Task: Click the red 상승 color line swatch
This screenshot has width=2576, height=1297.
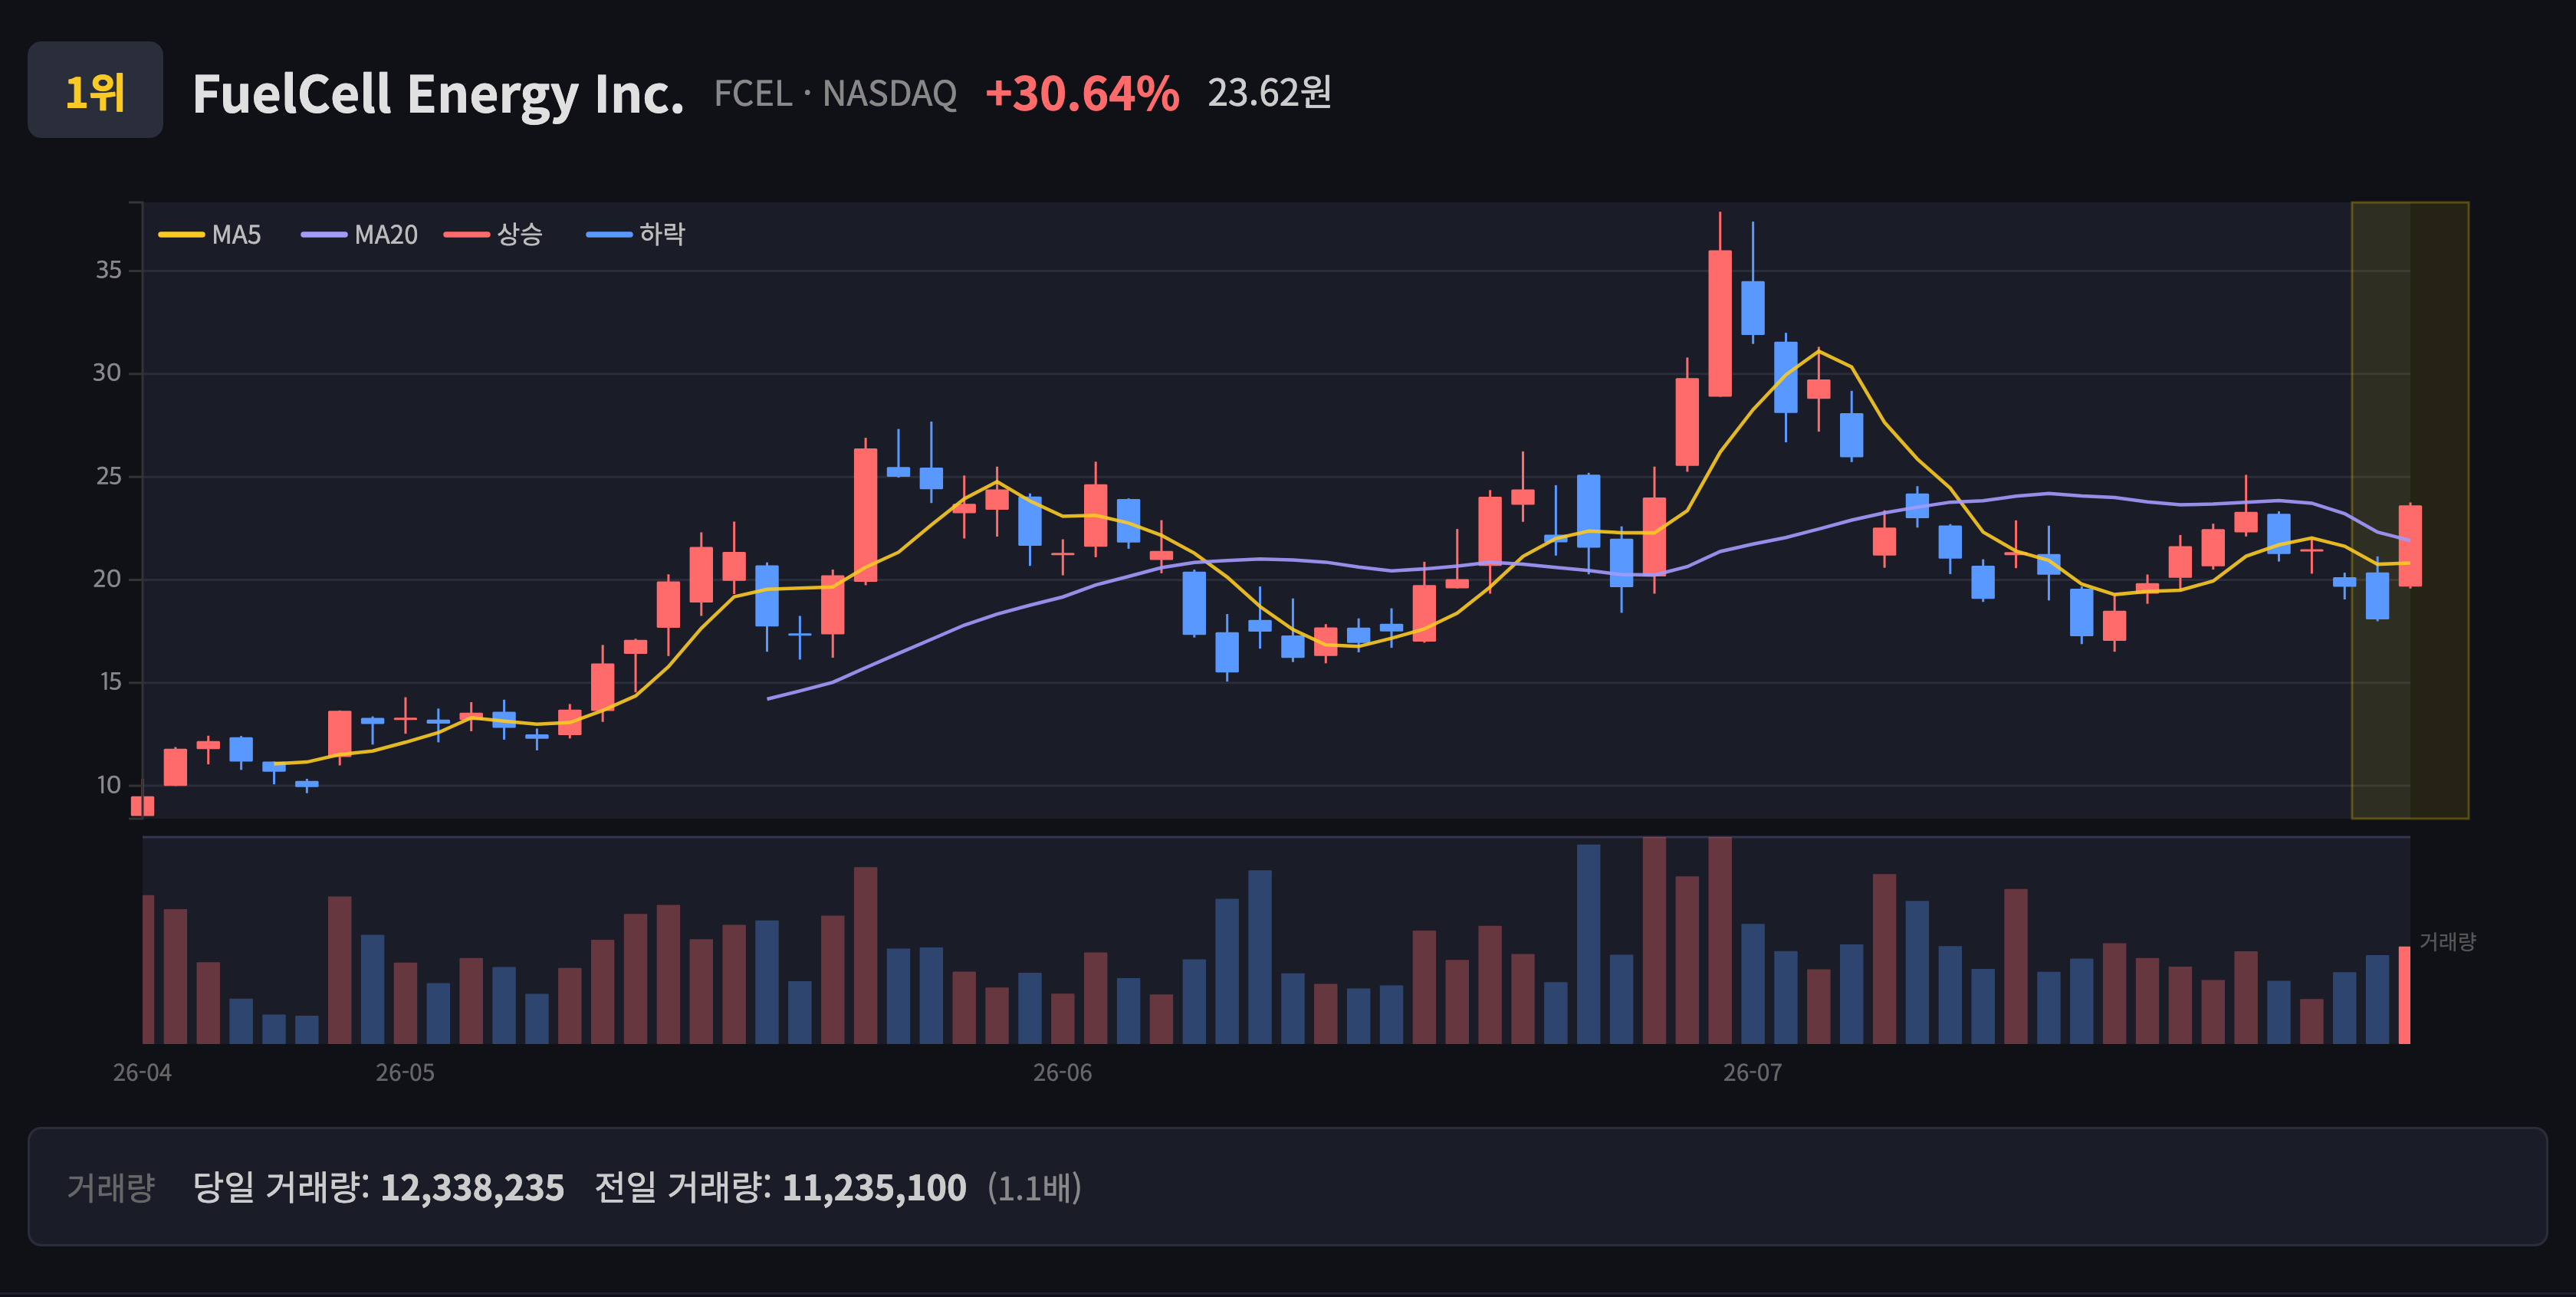Action: point(467,235)
